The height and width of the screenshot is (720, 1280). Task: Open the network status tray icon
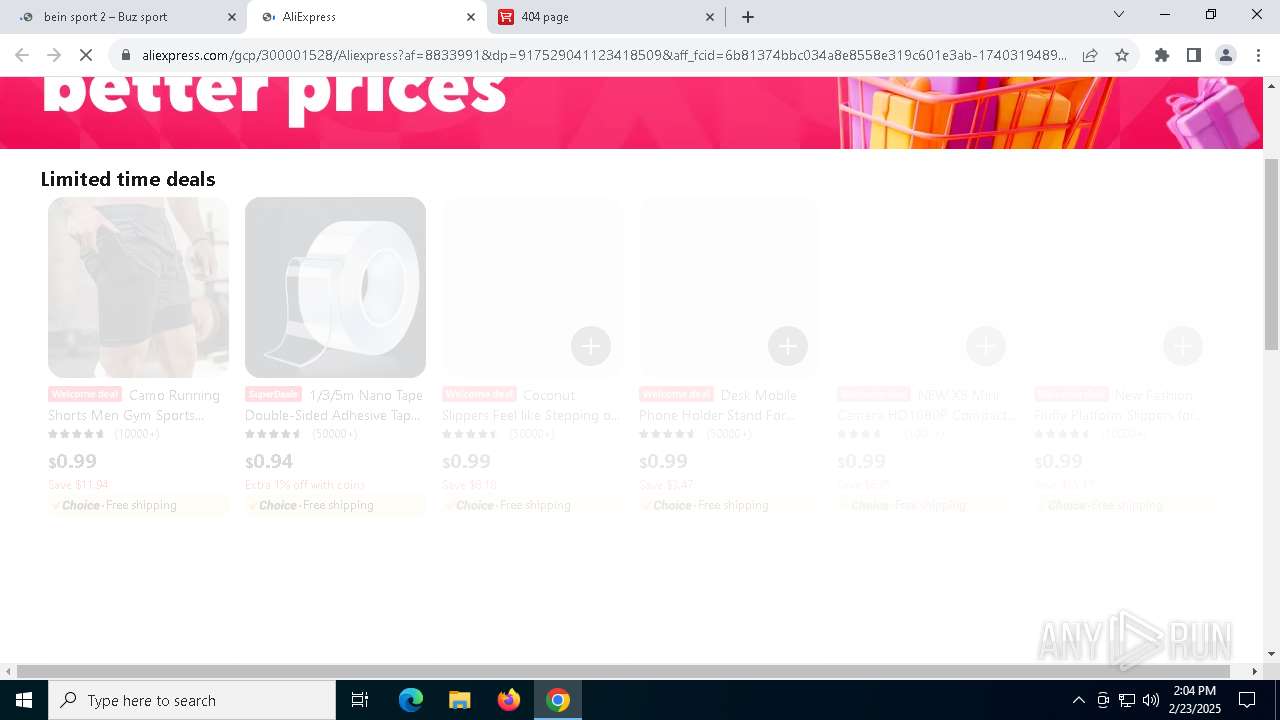point(1127,700)
